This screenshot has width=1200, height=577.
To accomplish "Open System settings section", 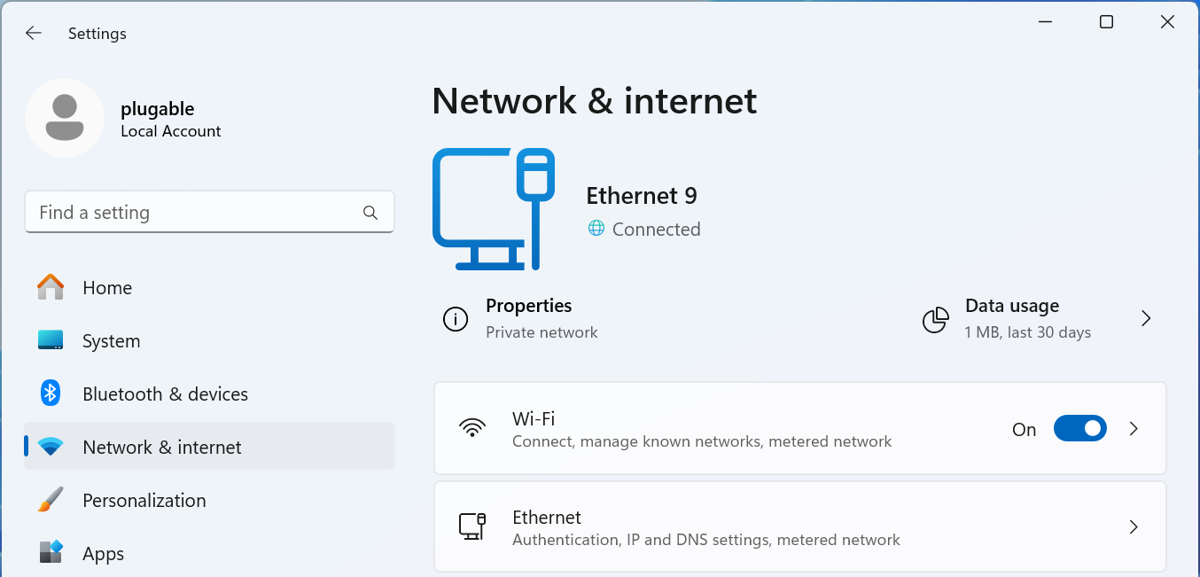I will (111, 341).
